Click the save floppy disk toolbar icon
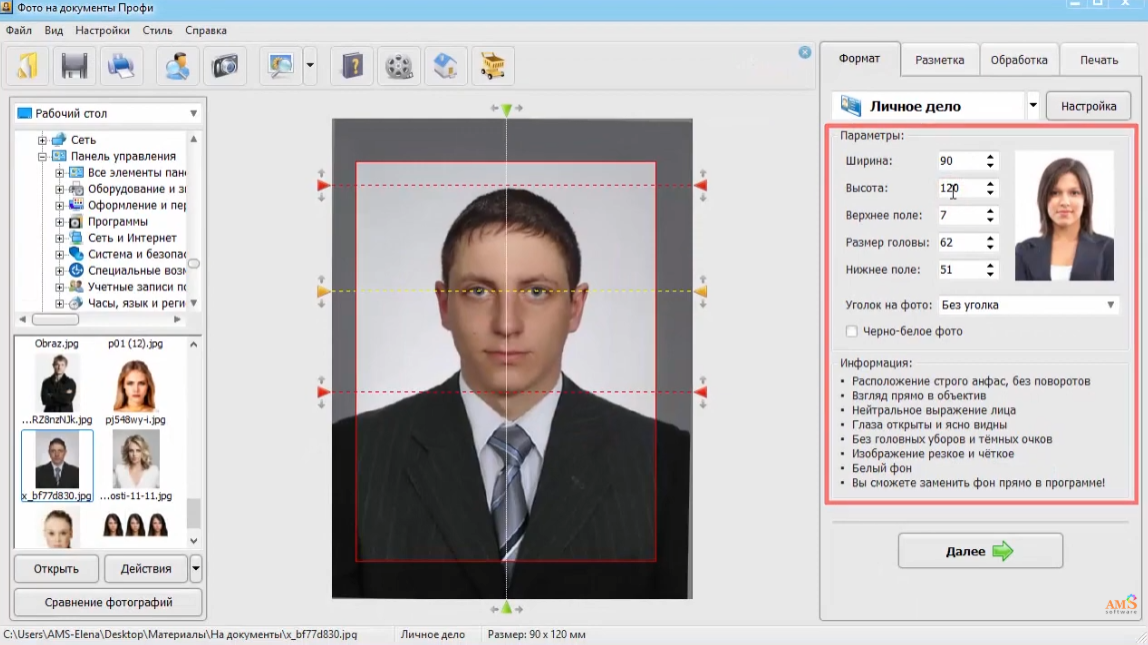Viewport: 1148px width, 645px height. click(74, 66)
